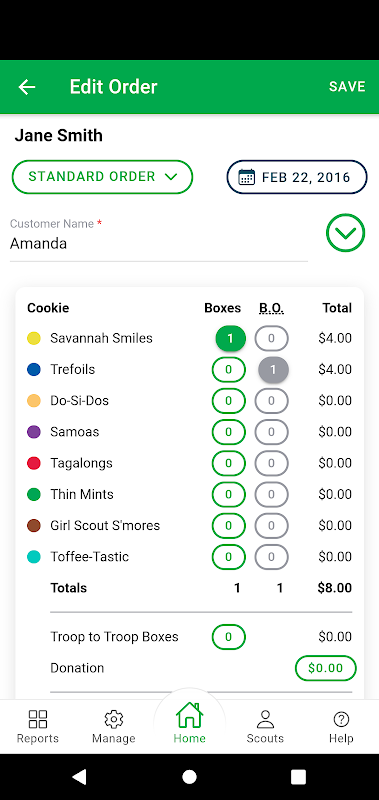Open the Manage gear icon

[113, 719]
